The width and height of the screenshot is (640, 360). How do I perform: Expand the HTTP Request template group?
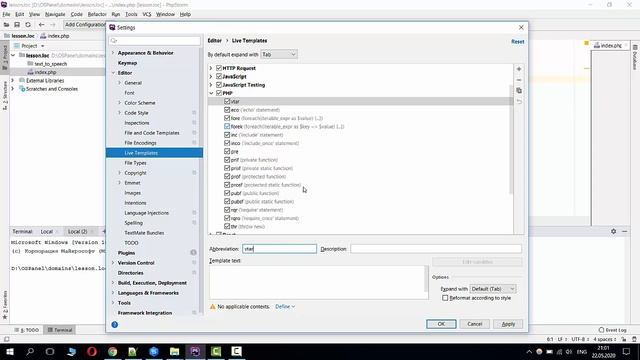211,68
